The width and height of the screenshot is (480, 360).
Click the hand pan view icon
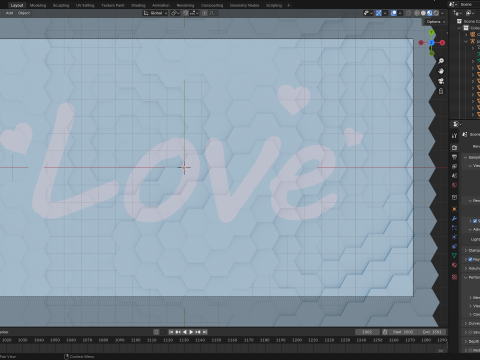pos(441,71)
